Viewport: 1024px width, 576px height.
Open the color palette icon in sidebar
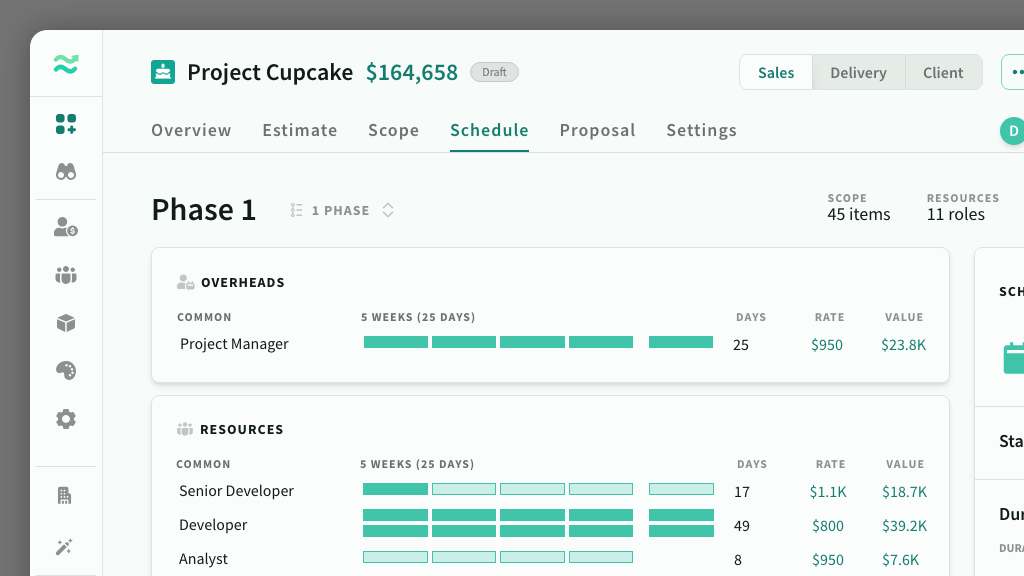pyautogui.click(x=66, y=371)
